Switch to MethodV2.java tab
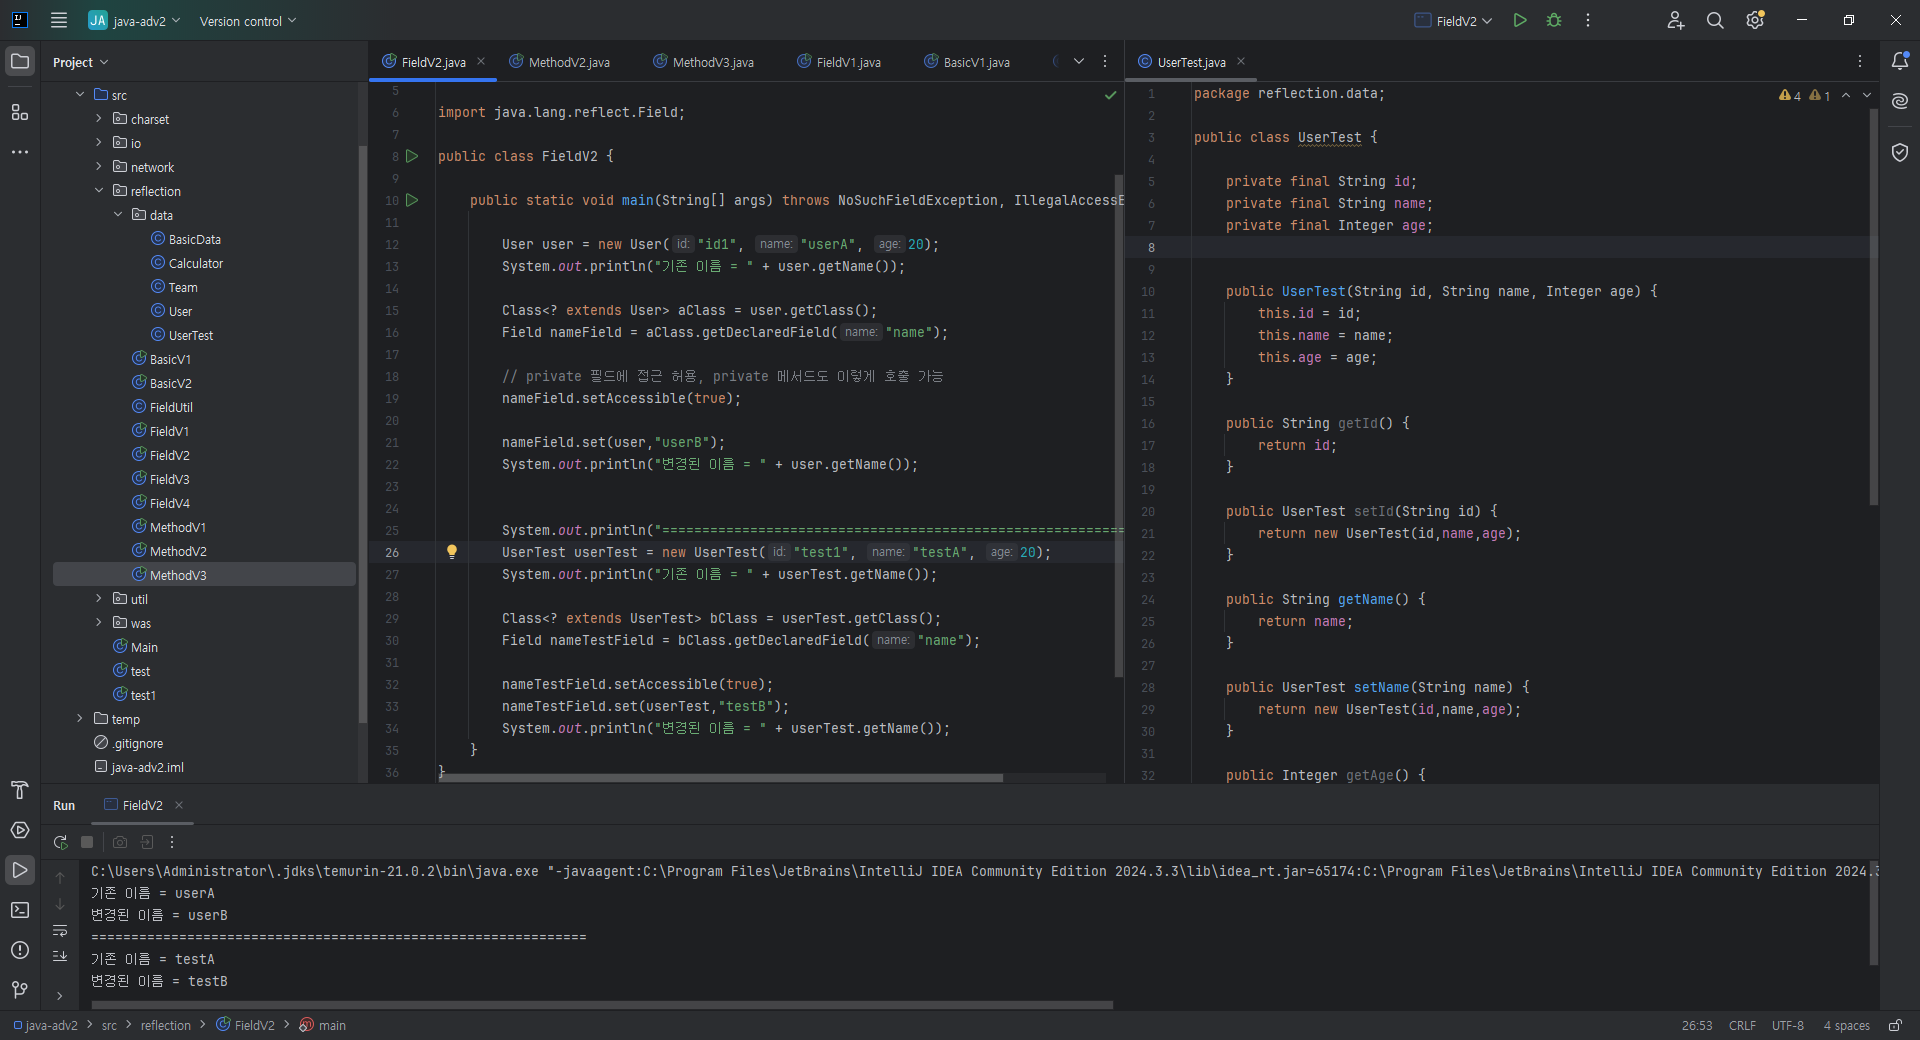The image size is (1920, 1040). [x=560, y=62]
